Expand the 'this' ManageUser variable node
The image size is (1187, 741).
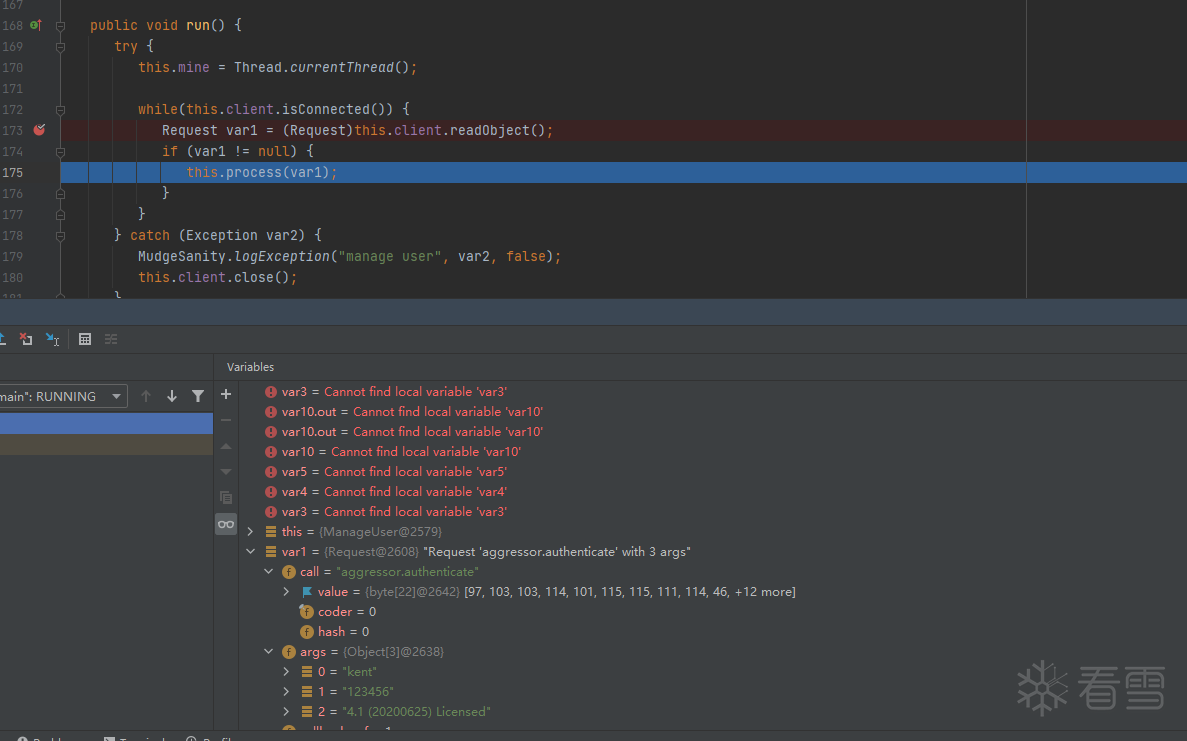click(250, 532)
